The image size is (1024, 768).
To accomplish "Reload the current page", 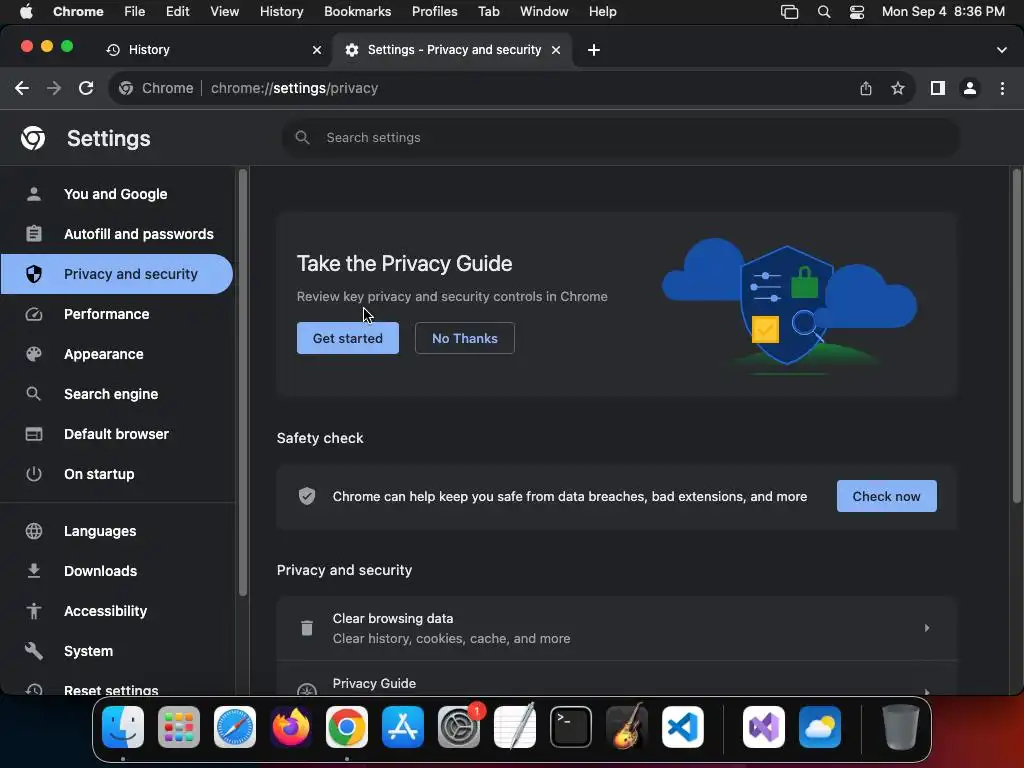I will click(86, 88).
